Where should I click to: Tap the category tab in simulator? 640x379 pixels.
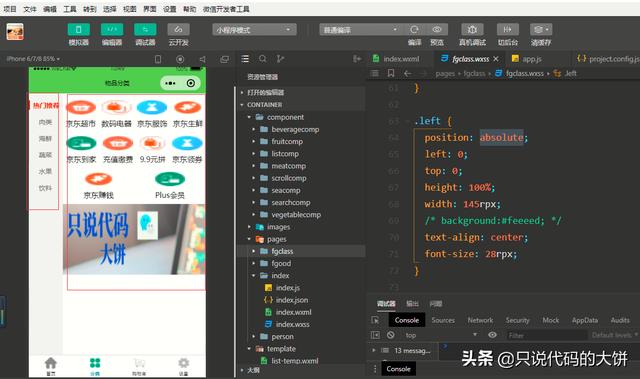pos(95,366)
